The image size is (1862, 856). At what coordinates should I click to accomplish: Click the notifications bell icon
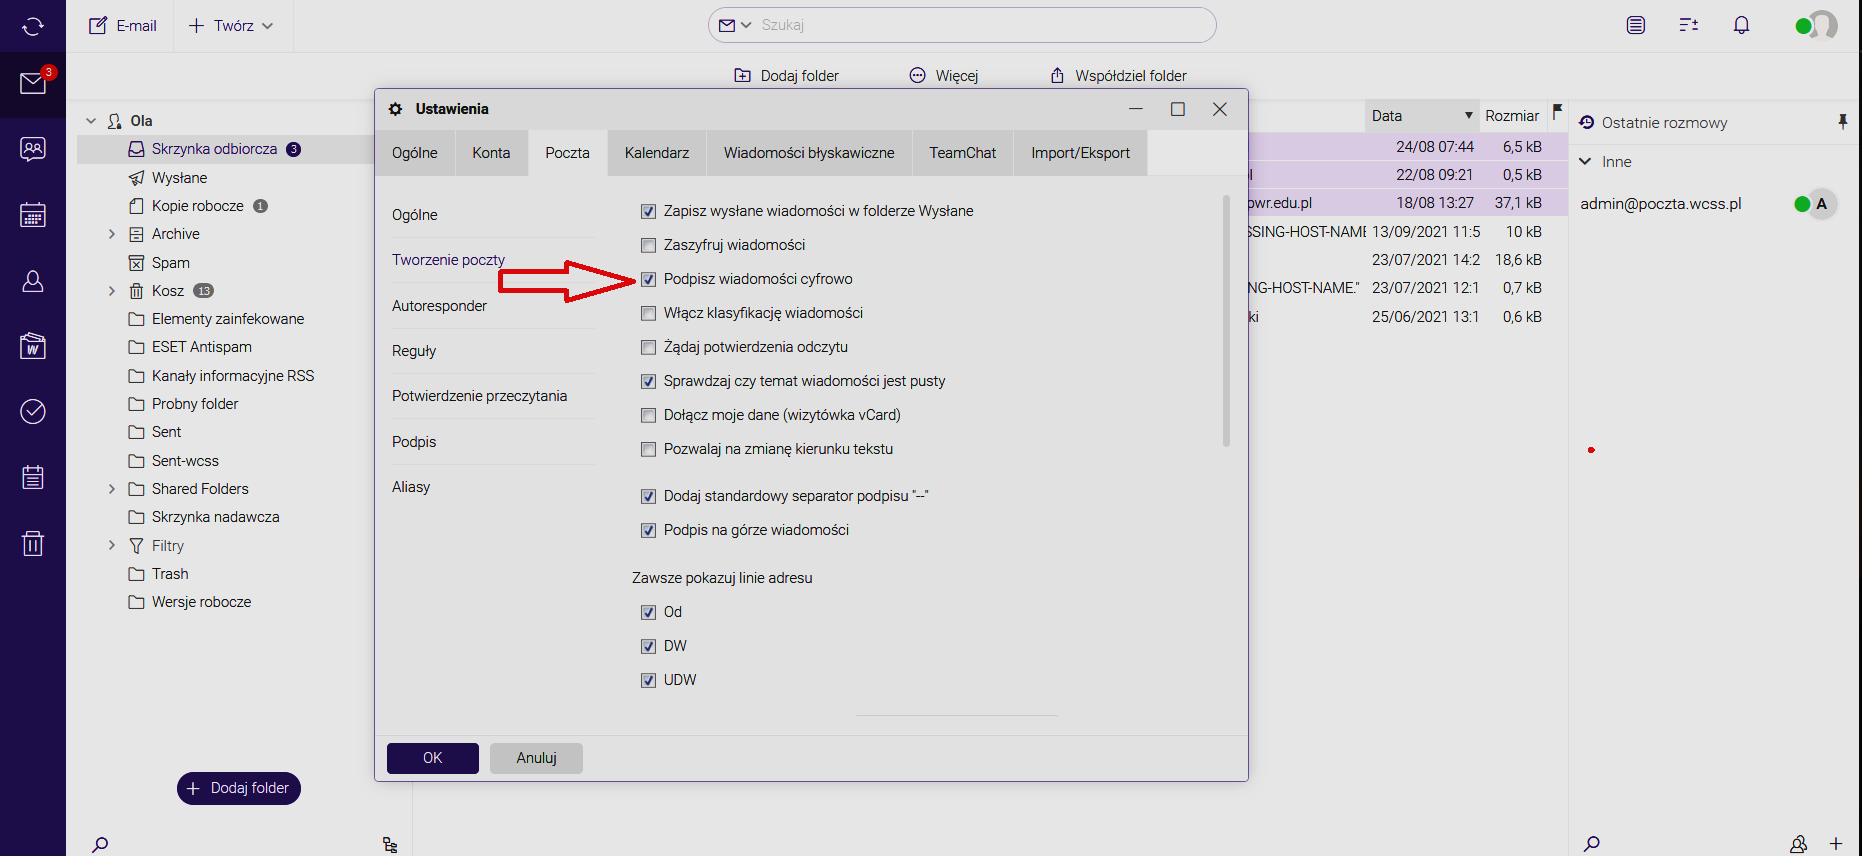click(x=1741, y=25)
